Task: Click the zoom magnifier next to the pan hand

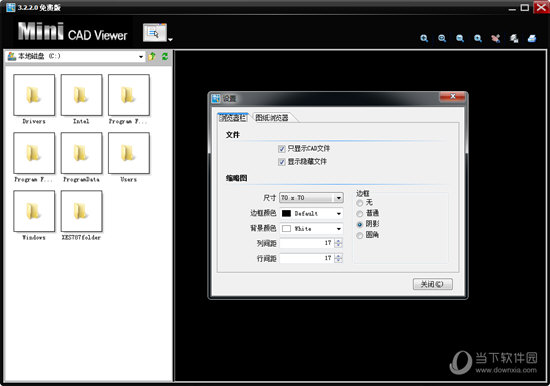Action: tap(478, 39)
